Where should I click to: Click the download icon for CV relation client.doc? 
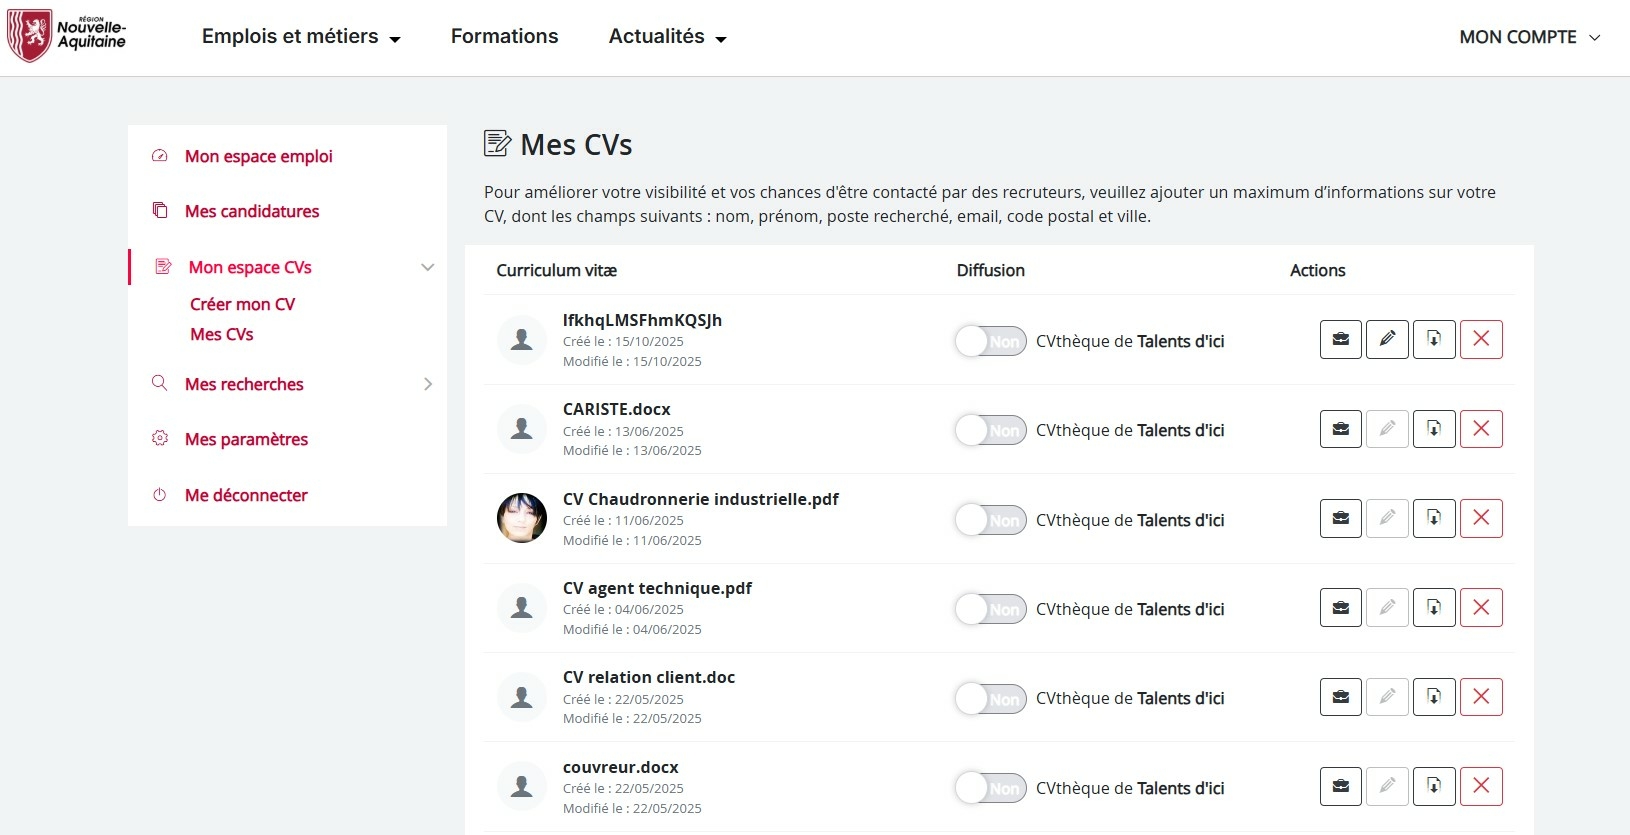click(x=1433, y=697)
